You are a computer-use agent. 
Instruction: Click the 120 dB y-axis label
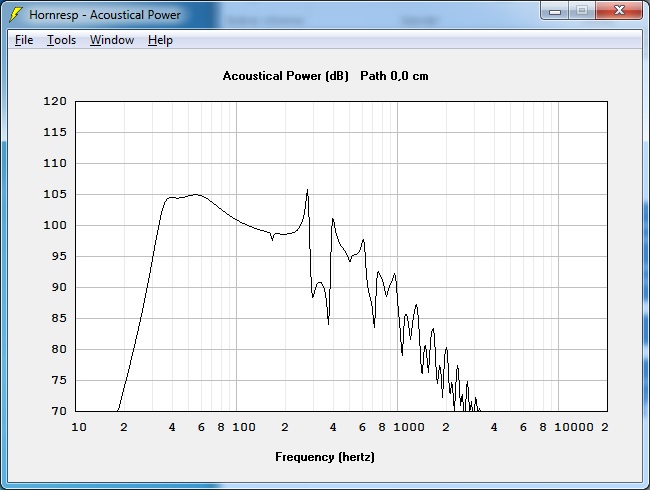coord(55,101)
